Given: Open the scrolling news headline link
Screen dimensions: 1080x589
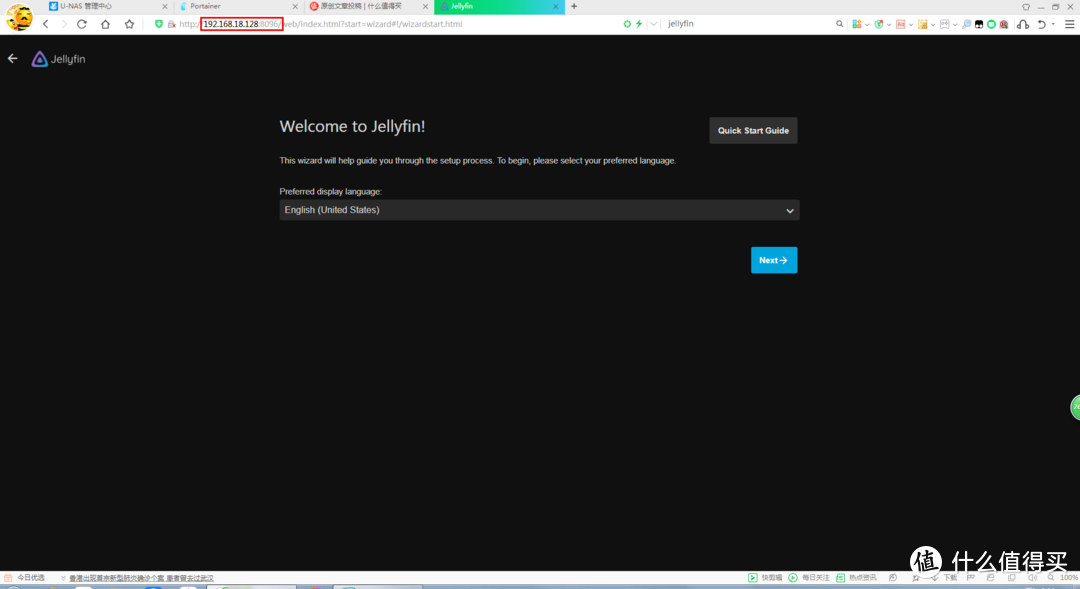Looking at the screenshot, I should coord(141,578).
